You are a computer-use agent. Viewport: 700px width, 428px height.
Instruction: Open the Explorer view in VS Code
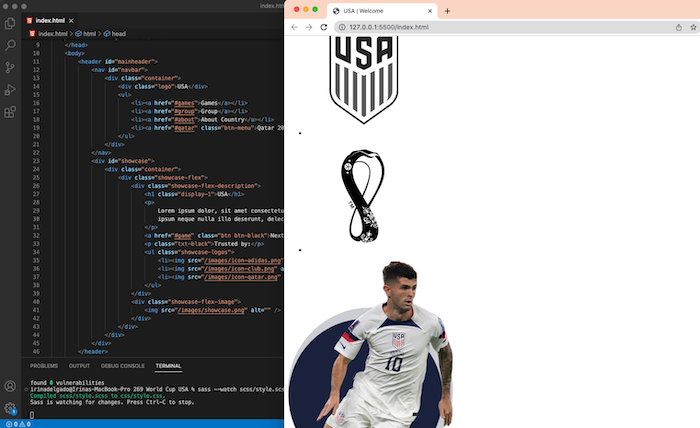pyautogui.click(x=10, y=23)
